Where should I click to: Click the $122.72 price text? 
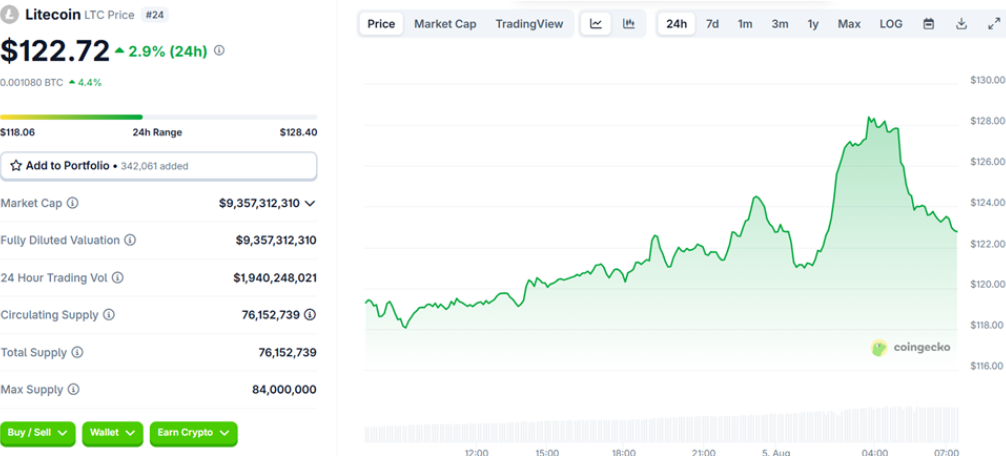[x=55, y=51]
